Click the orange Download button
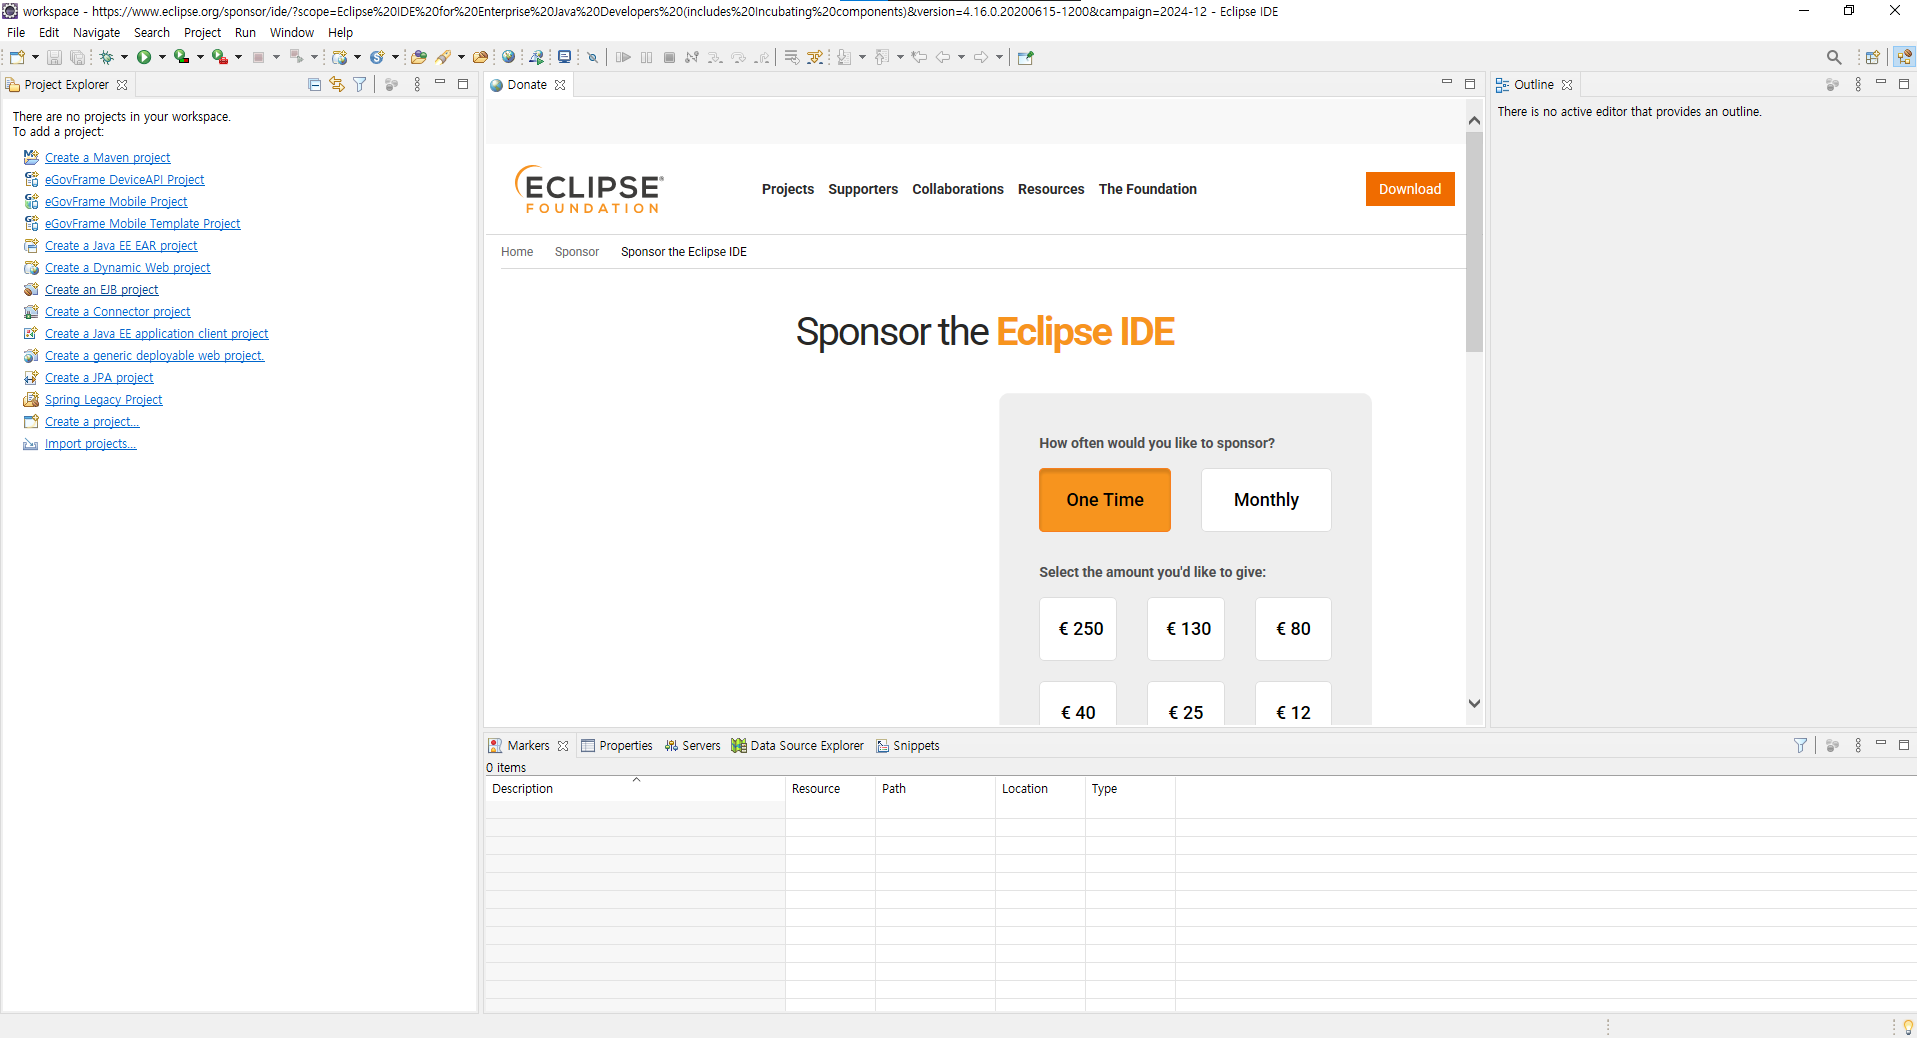The image size is (1917, 1038). click(1410, 189)
